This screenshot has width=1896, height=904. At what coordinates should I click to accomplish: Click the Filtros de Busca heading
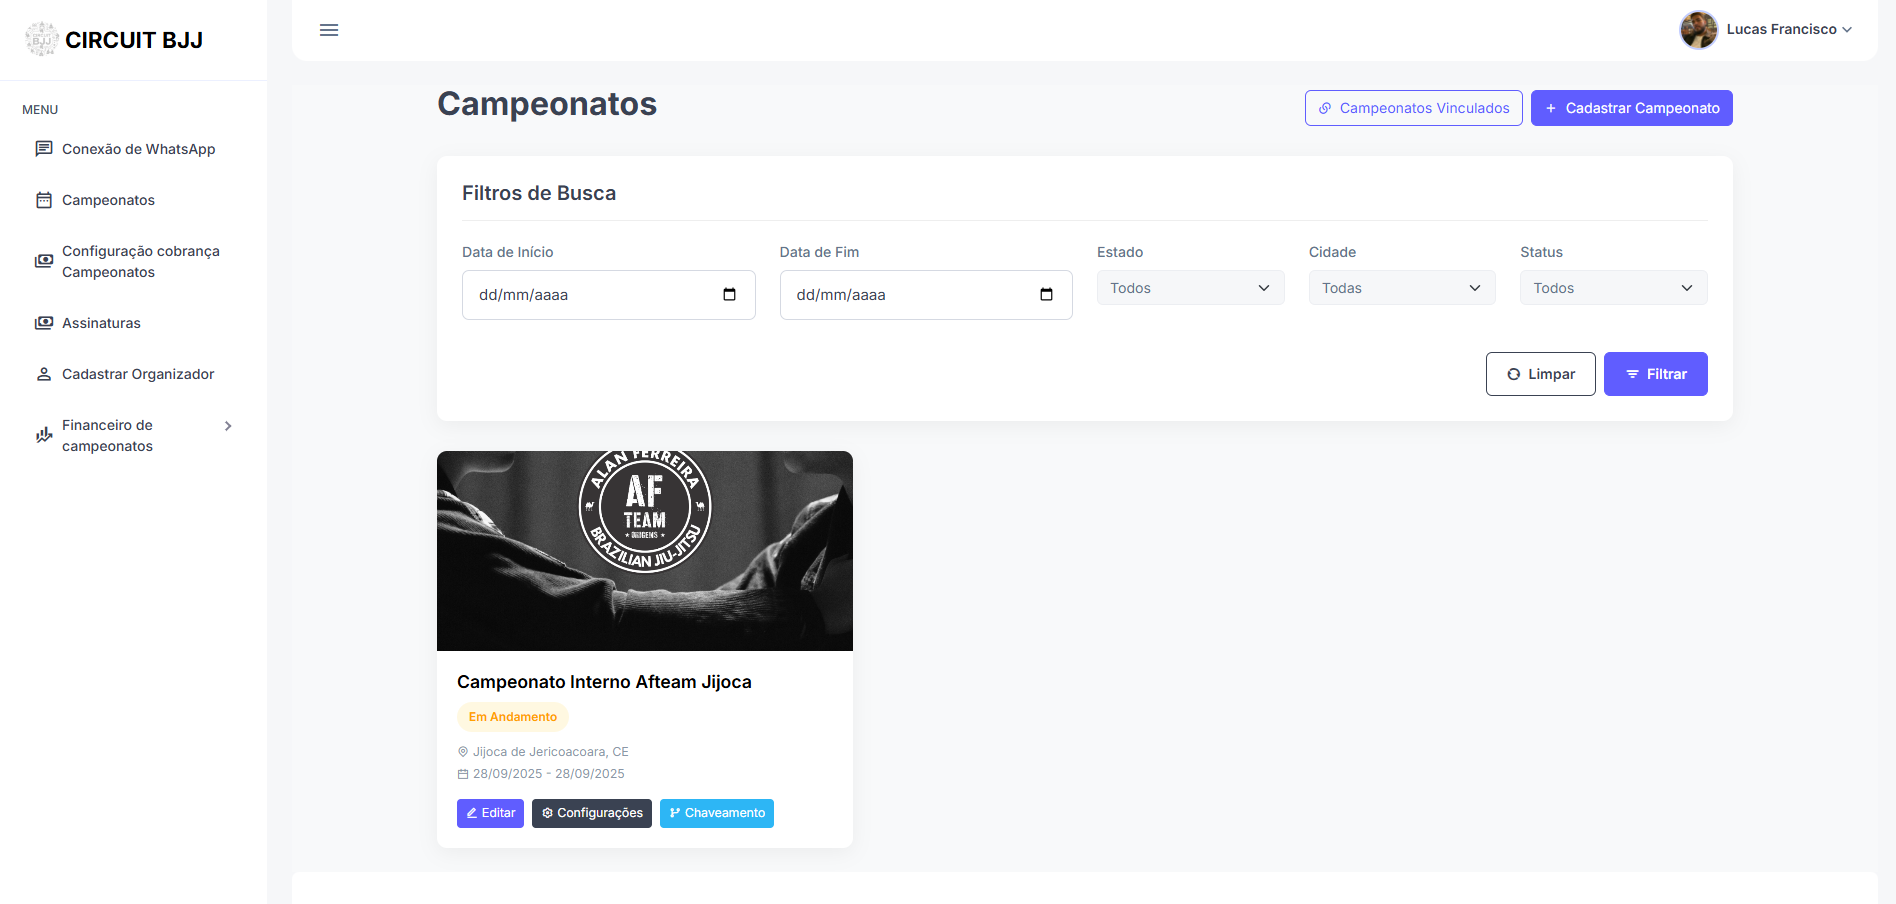click(539, 193)
